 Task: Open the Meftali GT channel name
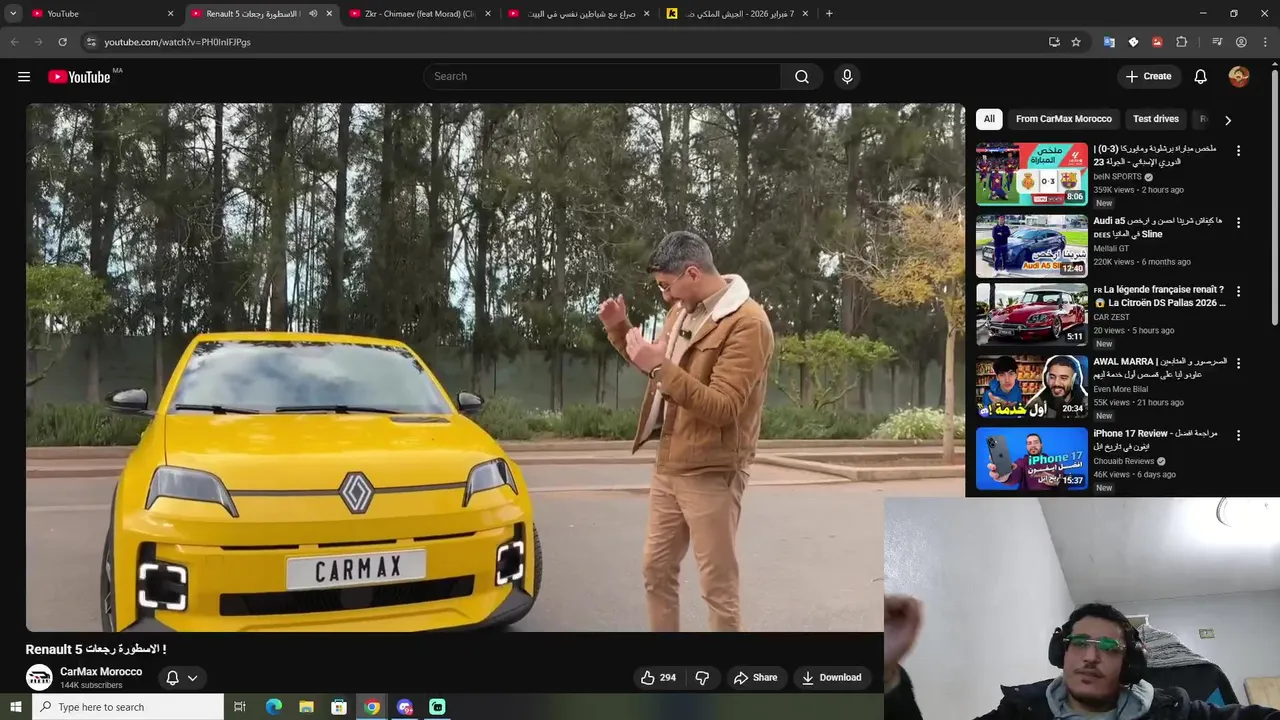point(1111,248)
